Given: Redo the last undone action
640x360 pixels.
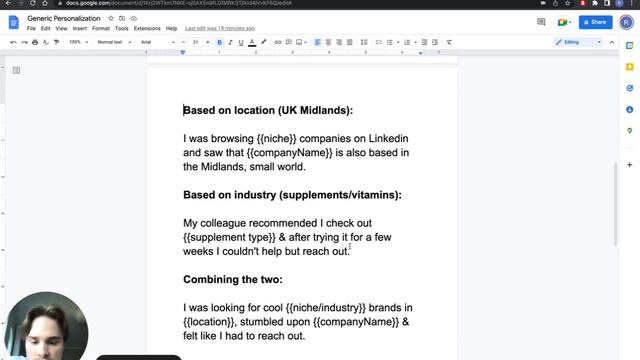Looking at the screenshot, I should pyautogui.click(x=24, y=42).
